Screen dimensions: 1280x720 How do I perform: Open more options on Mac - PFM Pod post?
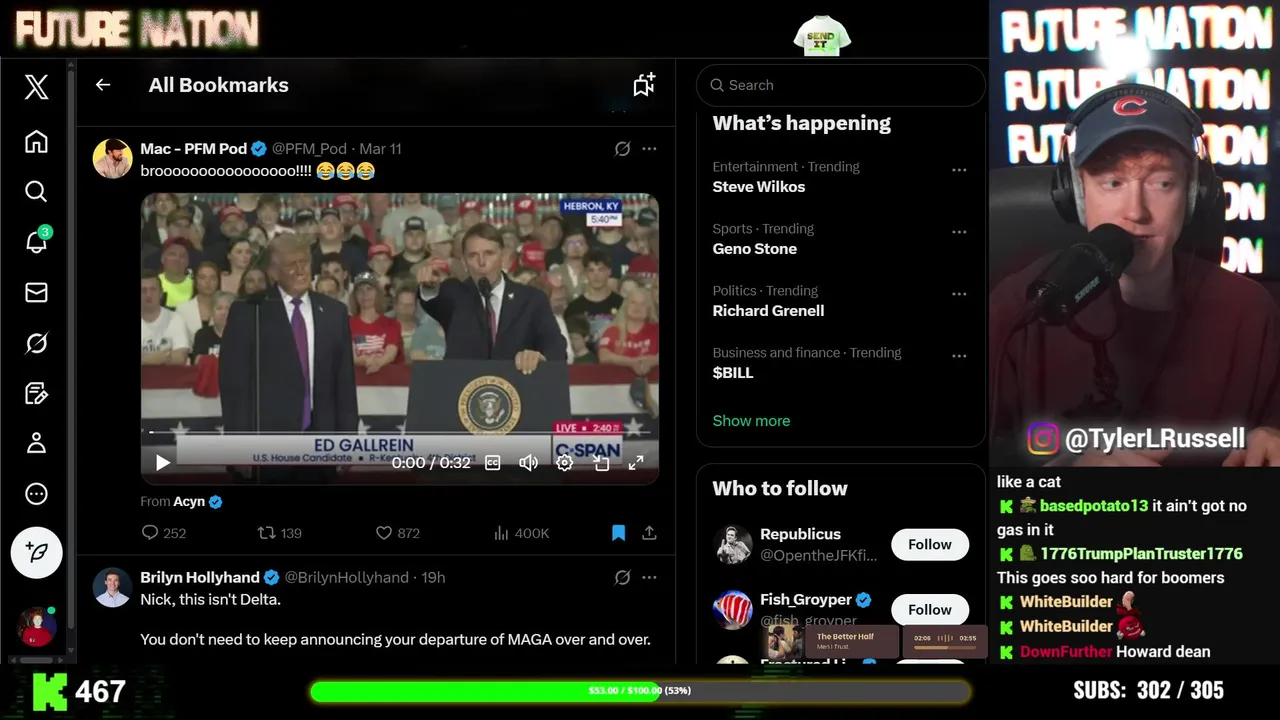click(649, 148)
